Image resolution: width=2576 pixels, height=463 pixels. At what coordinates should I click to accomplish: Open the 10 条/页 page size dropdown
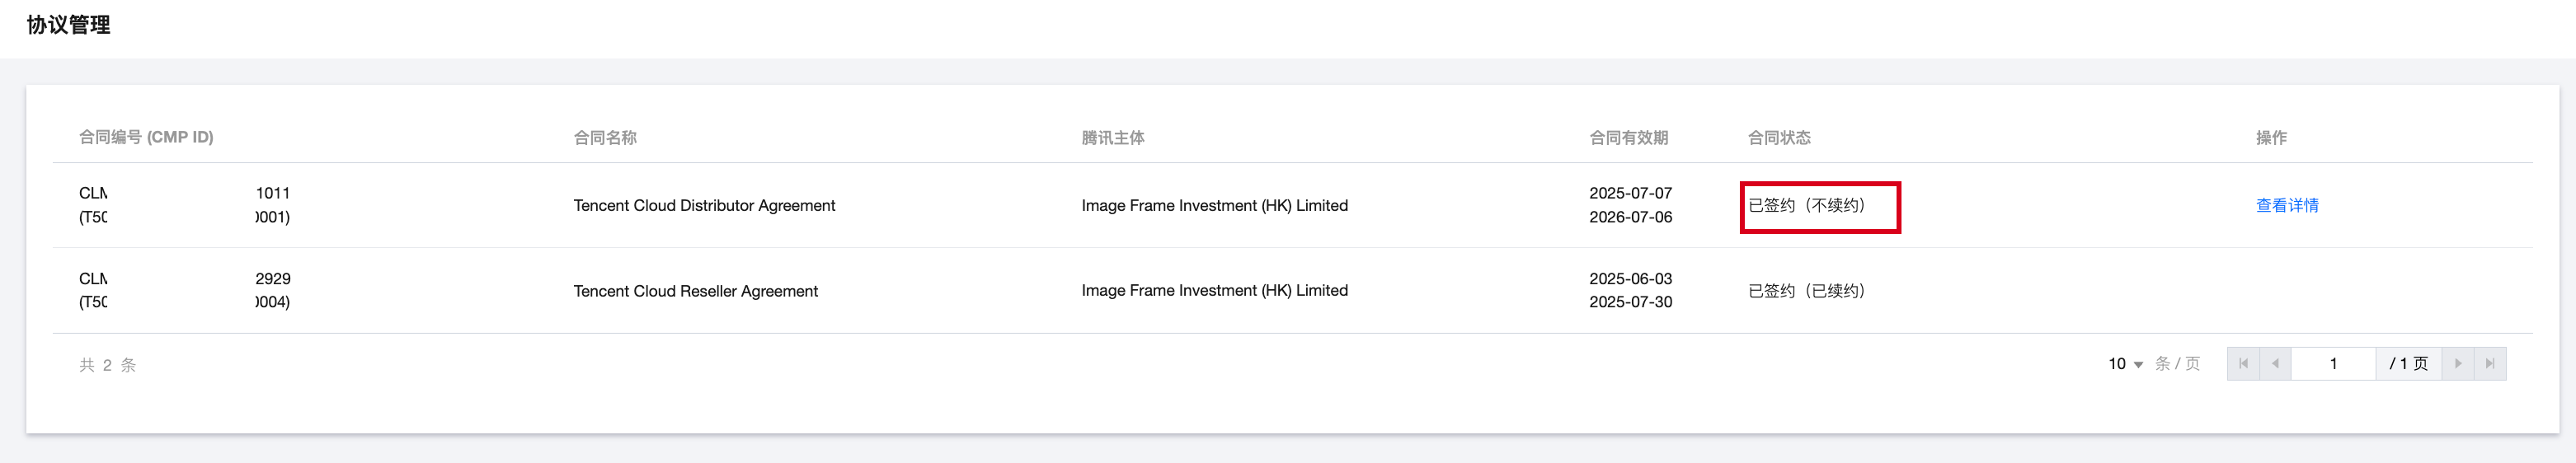coord(2125,364)
